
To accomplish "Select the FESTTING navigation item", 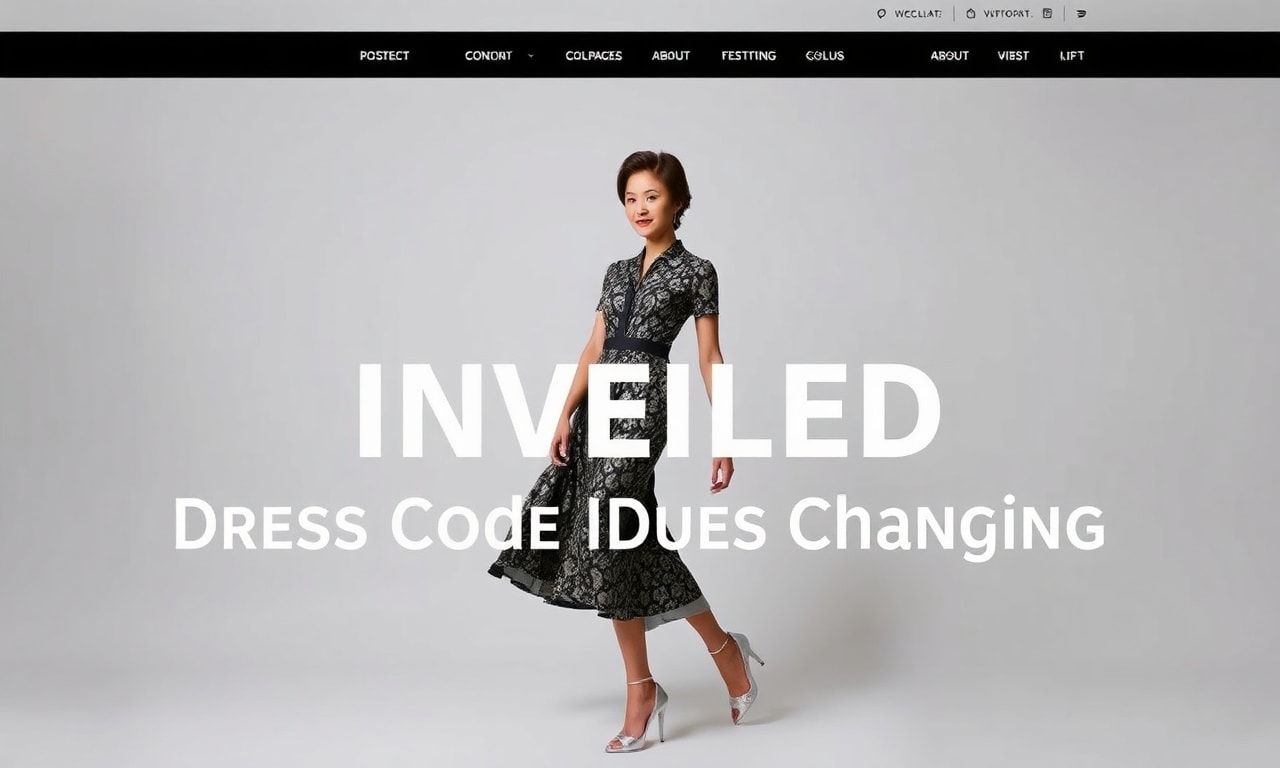I will point(749,56).
